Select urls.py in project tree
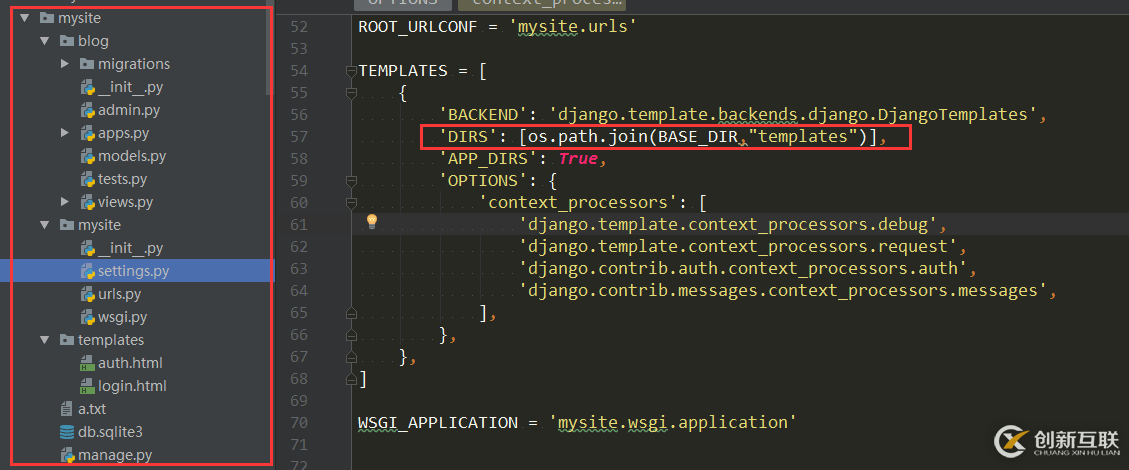The width and height of the screenshot is (1129, 470). pos(120,294)
